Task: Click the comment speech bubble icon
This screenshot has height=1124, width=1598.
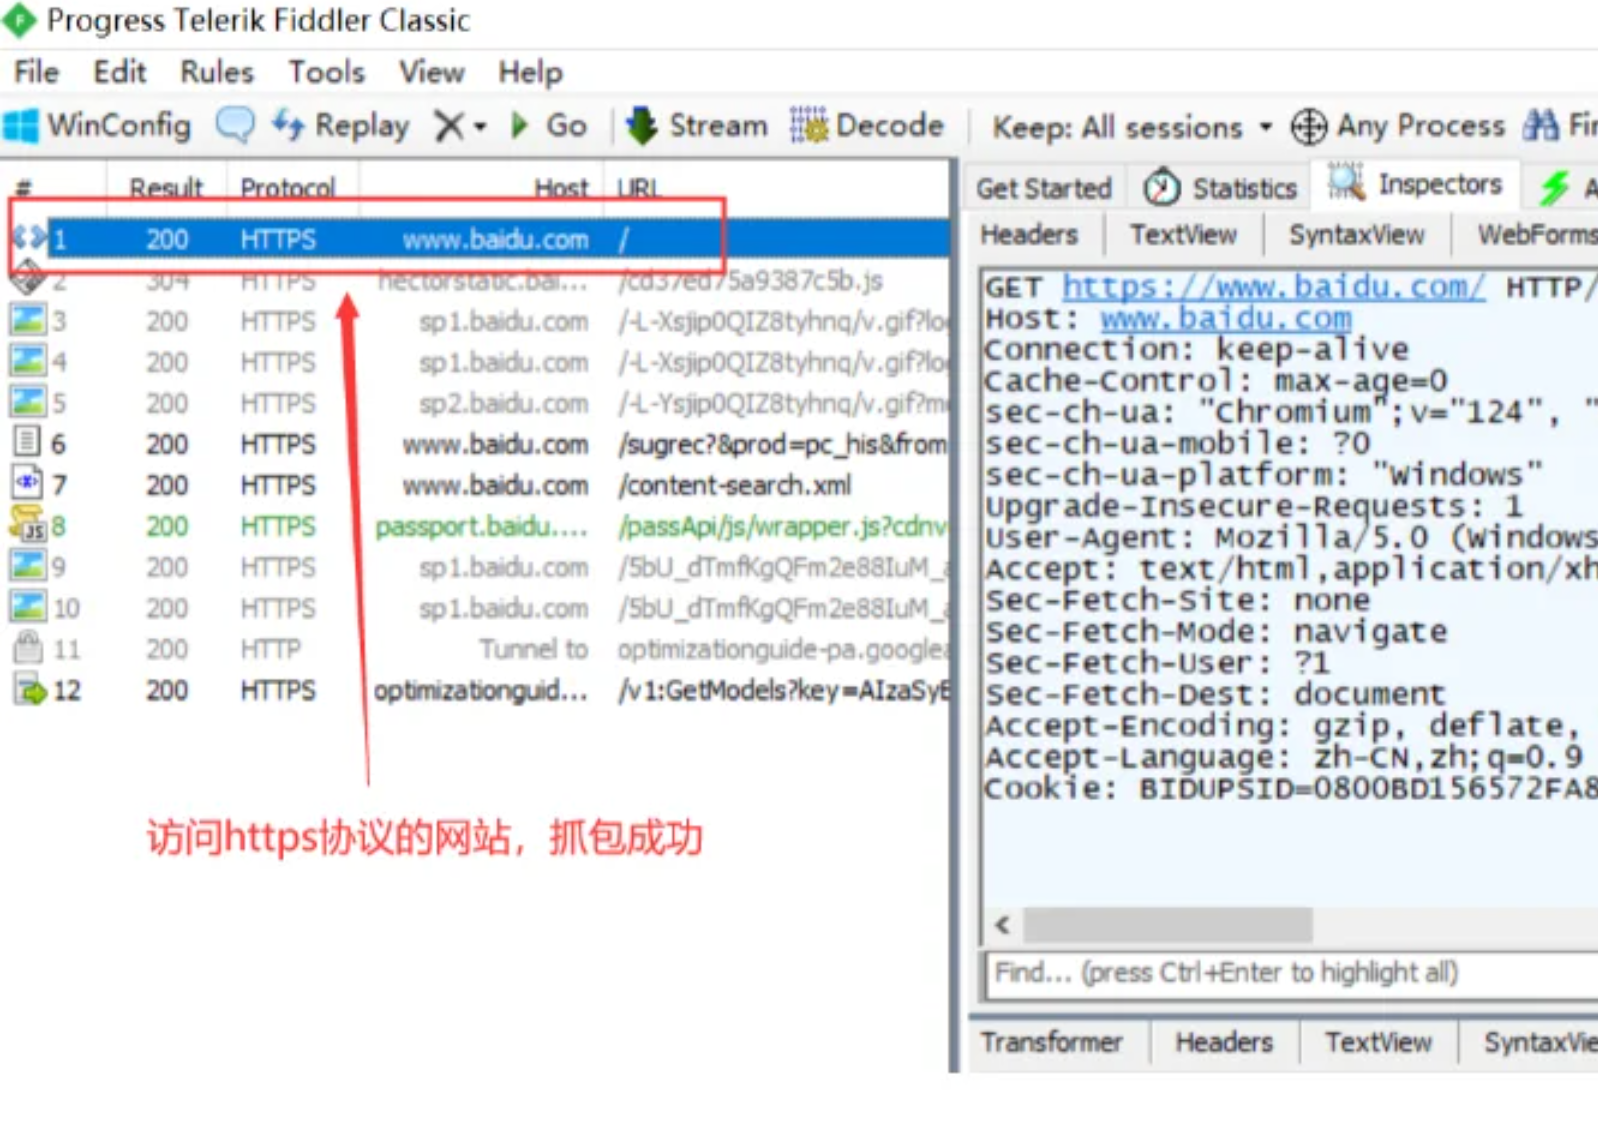Action: pyautogui.click(x=235, y=126)
